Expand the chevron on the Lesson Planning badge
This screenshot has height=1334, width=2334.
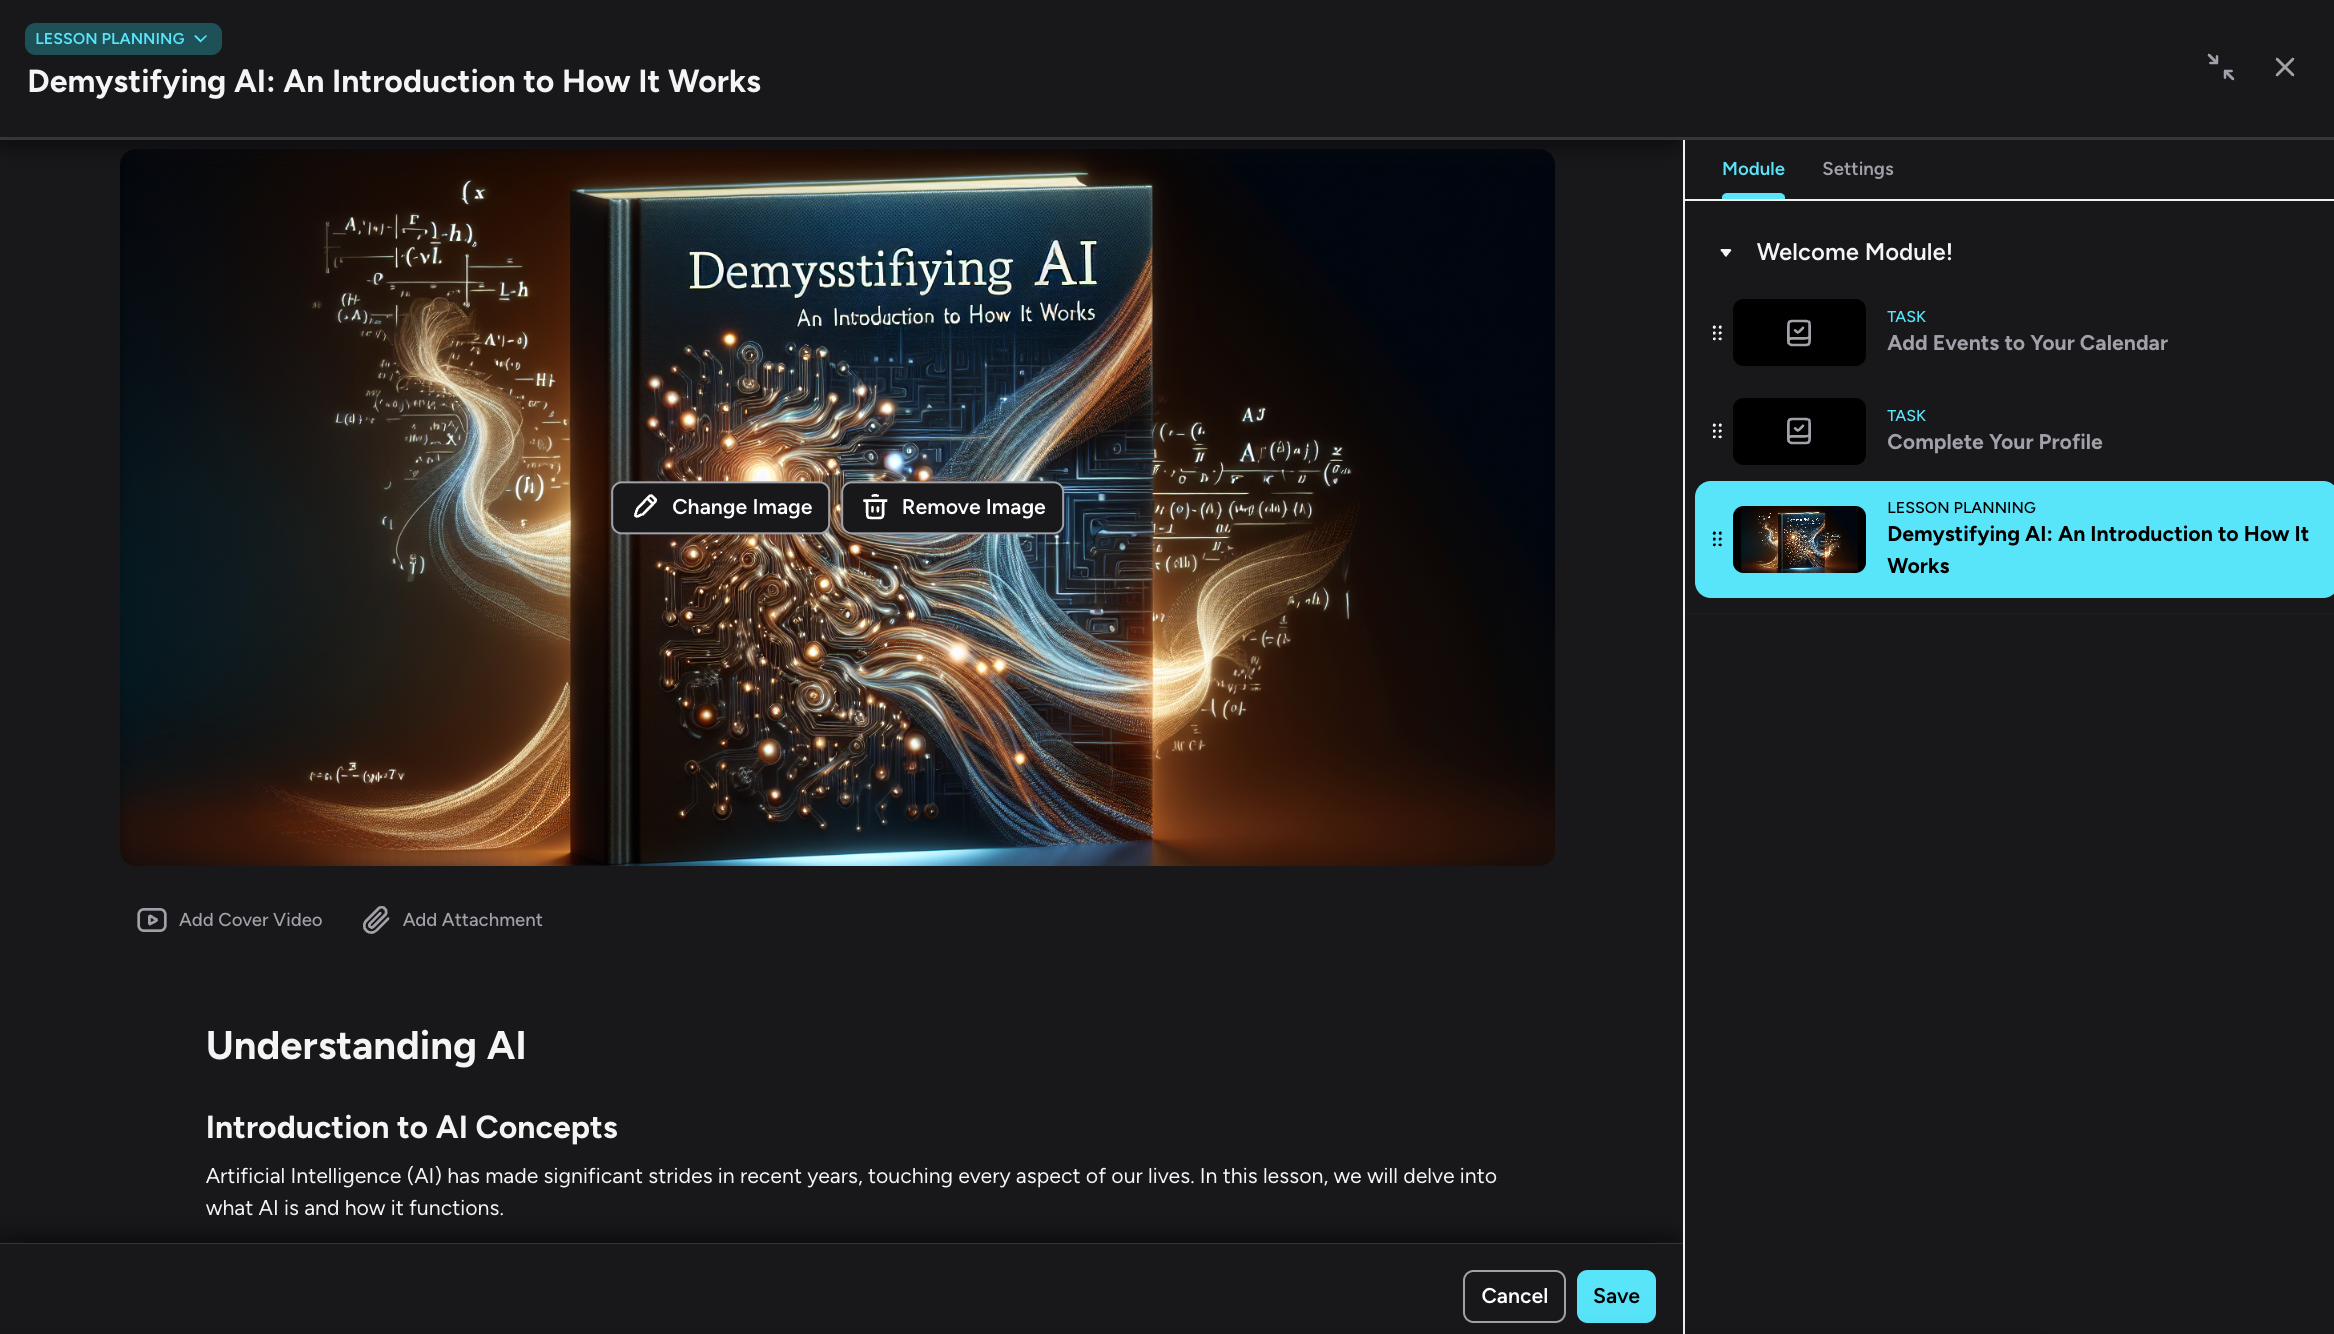201,38
